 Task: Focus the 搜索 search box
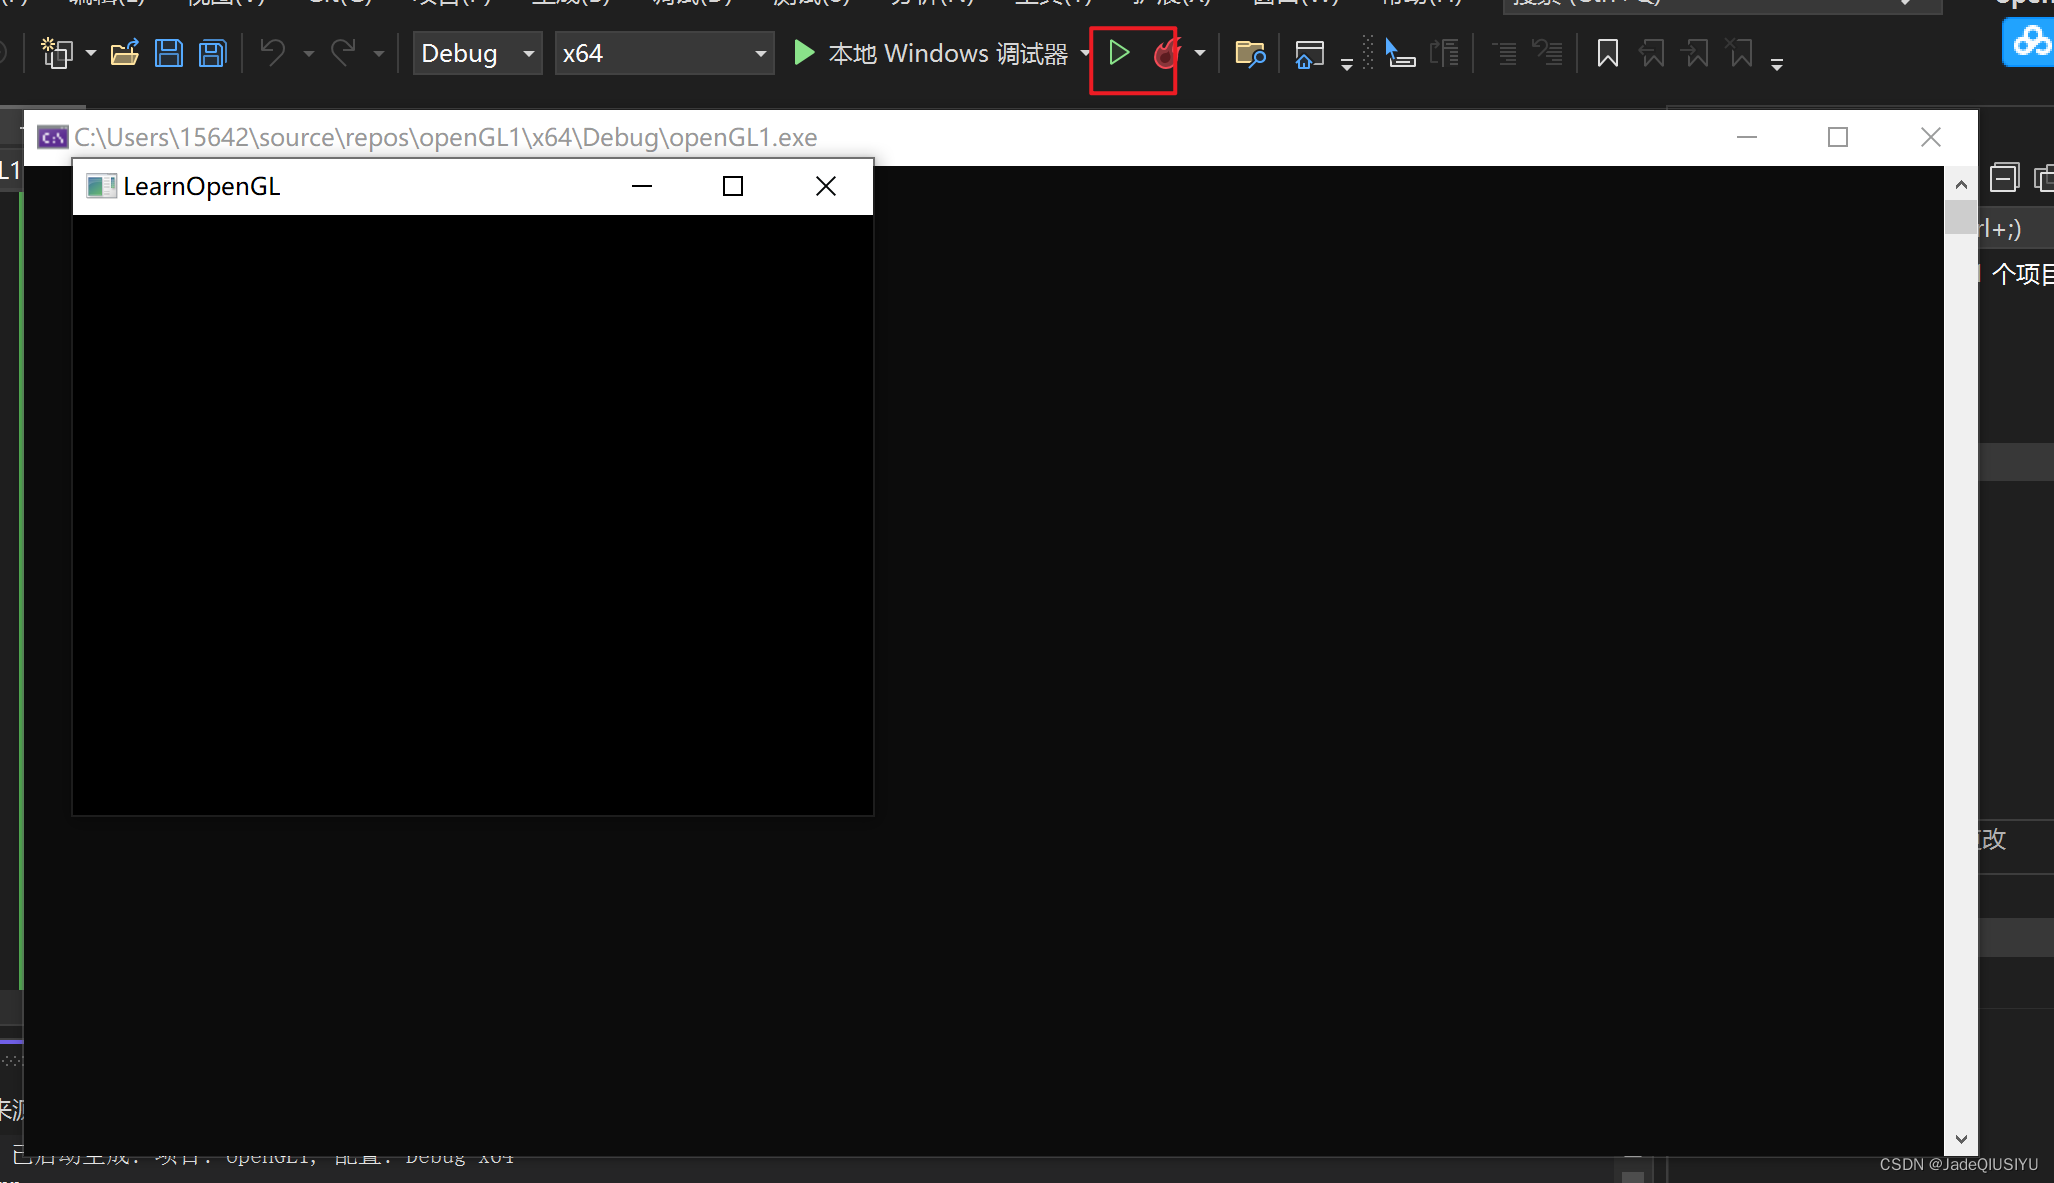click(1700, 3)
